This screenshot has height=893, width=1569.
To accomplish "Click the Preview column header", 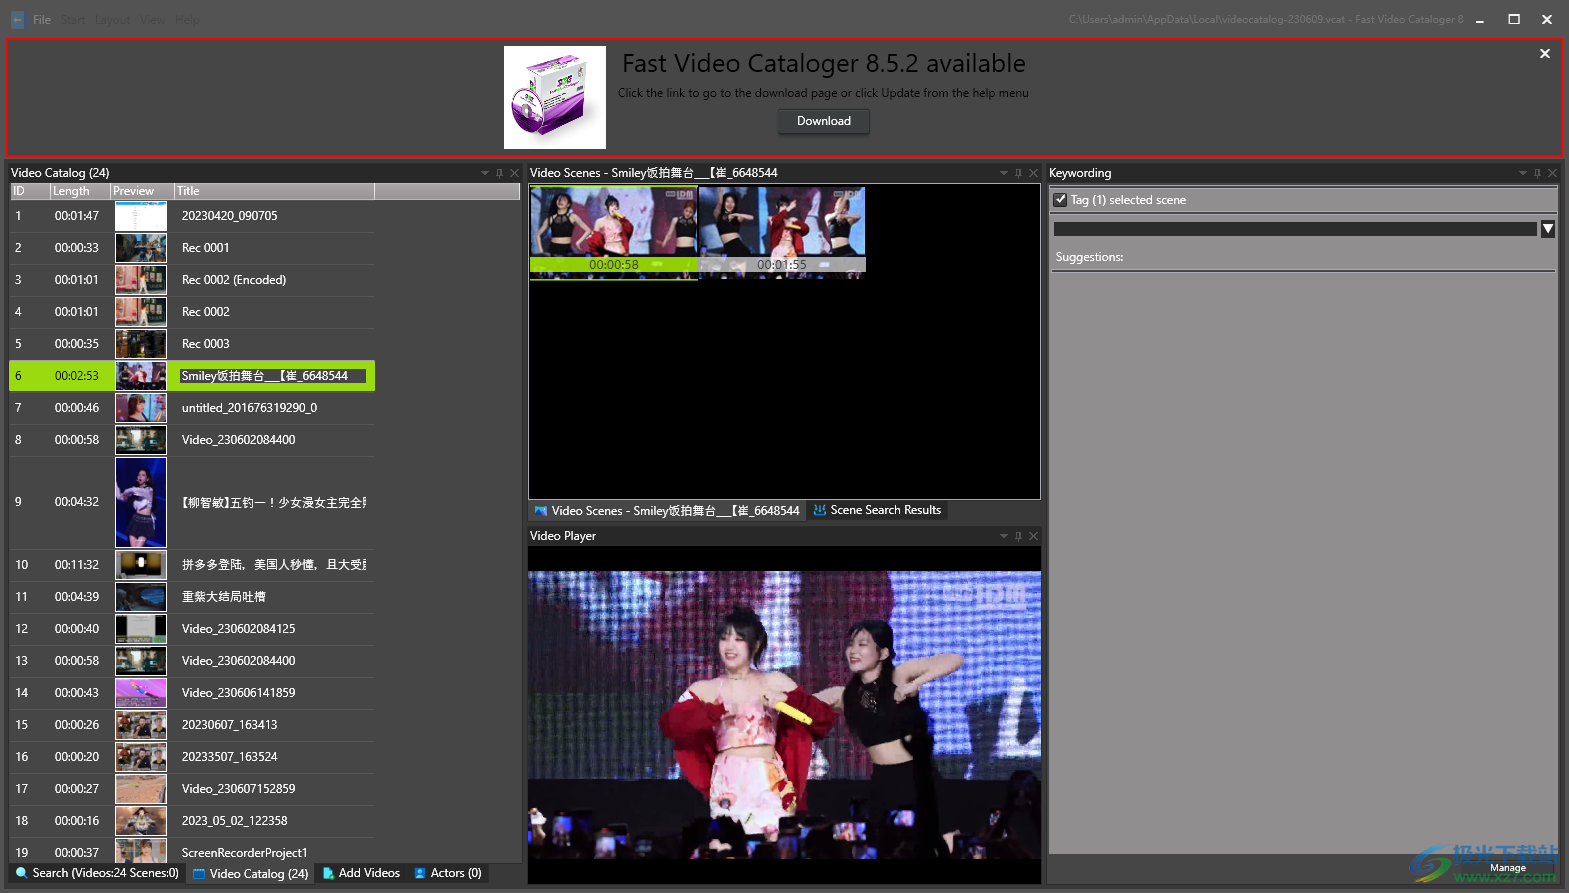I will (x=142, y=191).
